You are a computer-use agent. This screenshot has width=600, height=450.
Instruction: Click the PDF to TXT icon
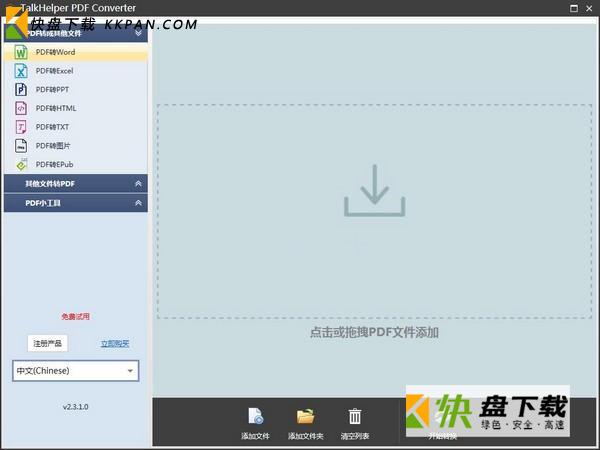tap(21, 127)
